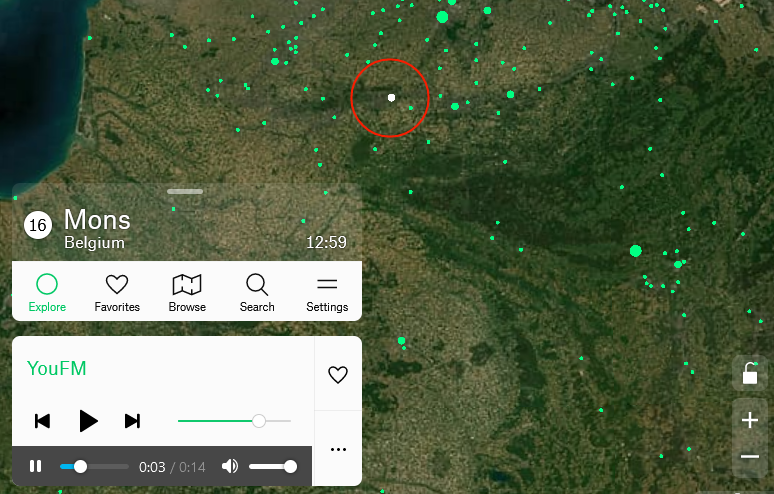Zoom out of the map
This screenshot has width=774, height=494.
coord(749,457)
